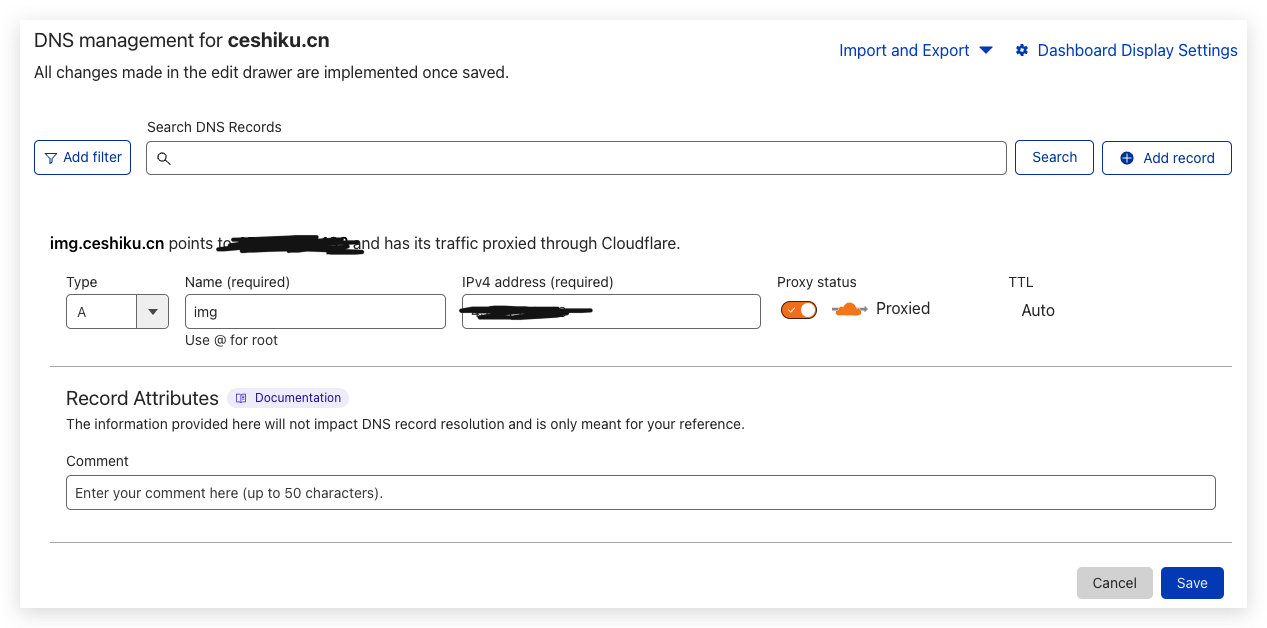Click the magnifier icon in search box

(x=164, y=158)
